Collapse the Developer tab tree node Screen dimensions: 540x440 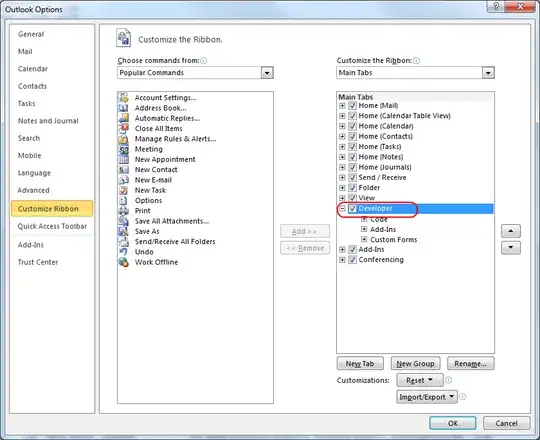click(x=342, y=208)
